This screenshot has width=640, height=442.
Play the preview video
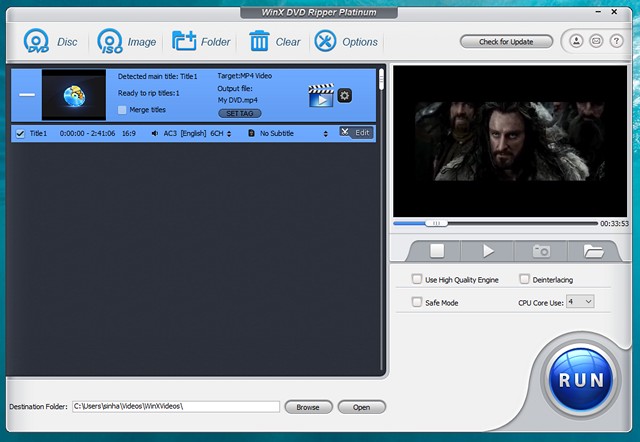pyautogui.click(x=488, y=251)
